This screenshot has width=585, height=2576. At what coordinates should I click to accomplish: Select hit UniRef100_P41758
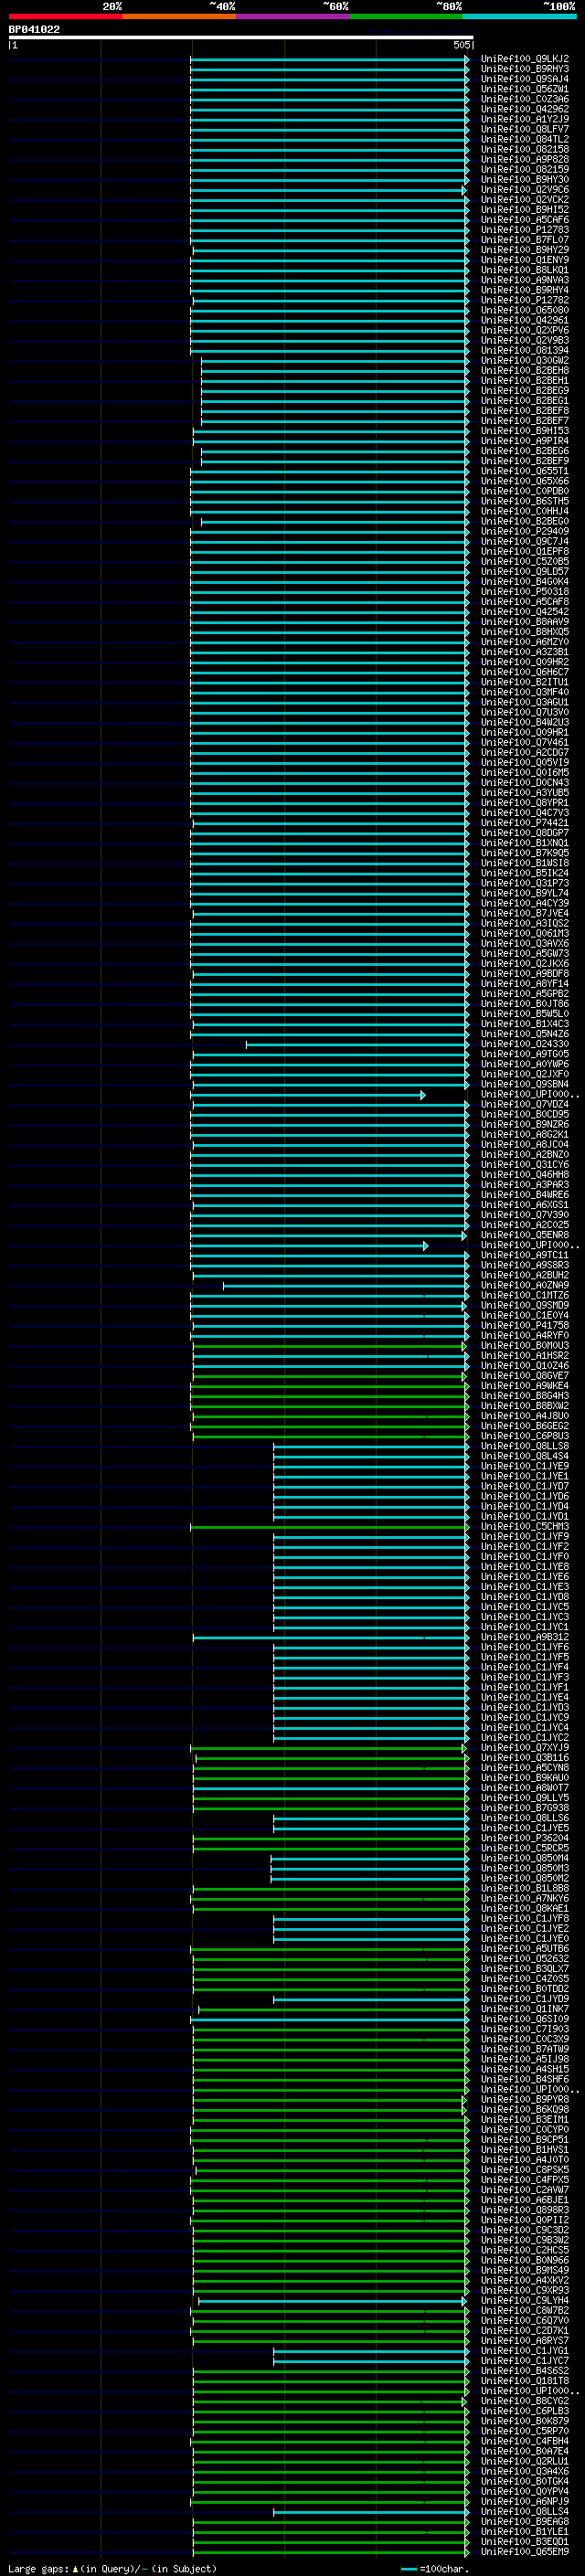coord(525,1326)
